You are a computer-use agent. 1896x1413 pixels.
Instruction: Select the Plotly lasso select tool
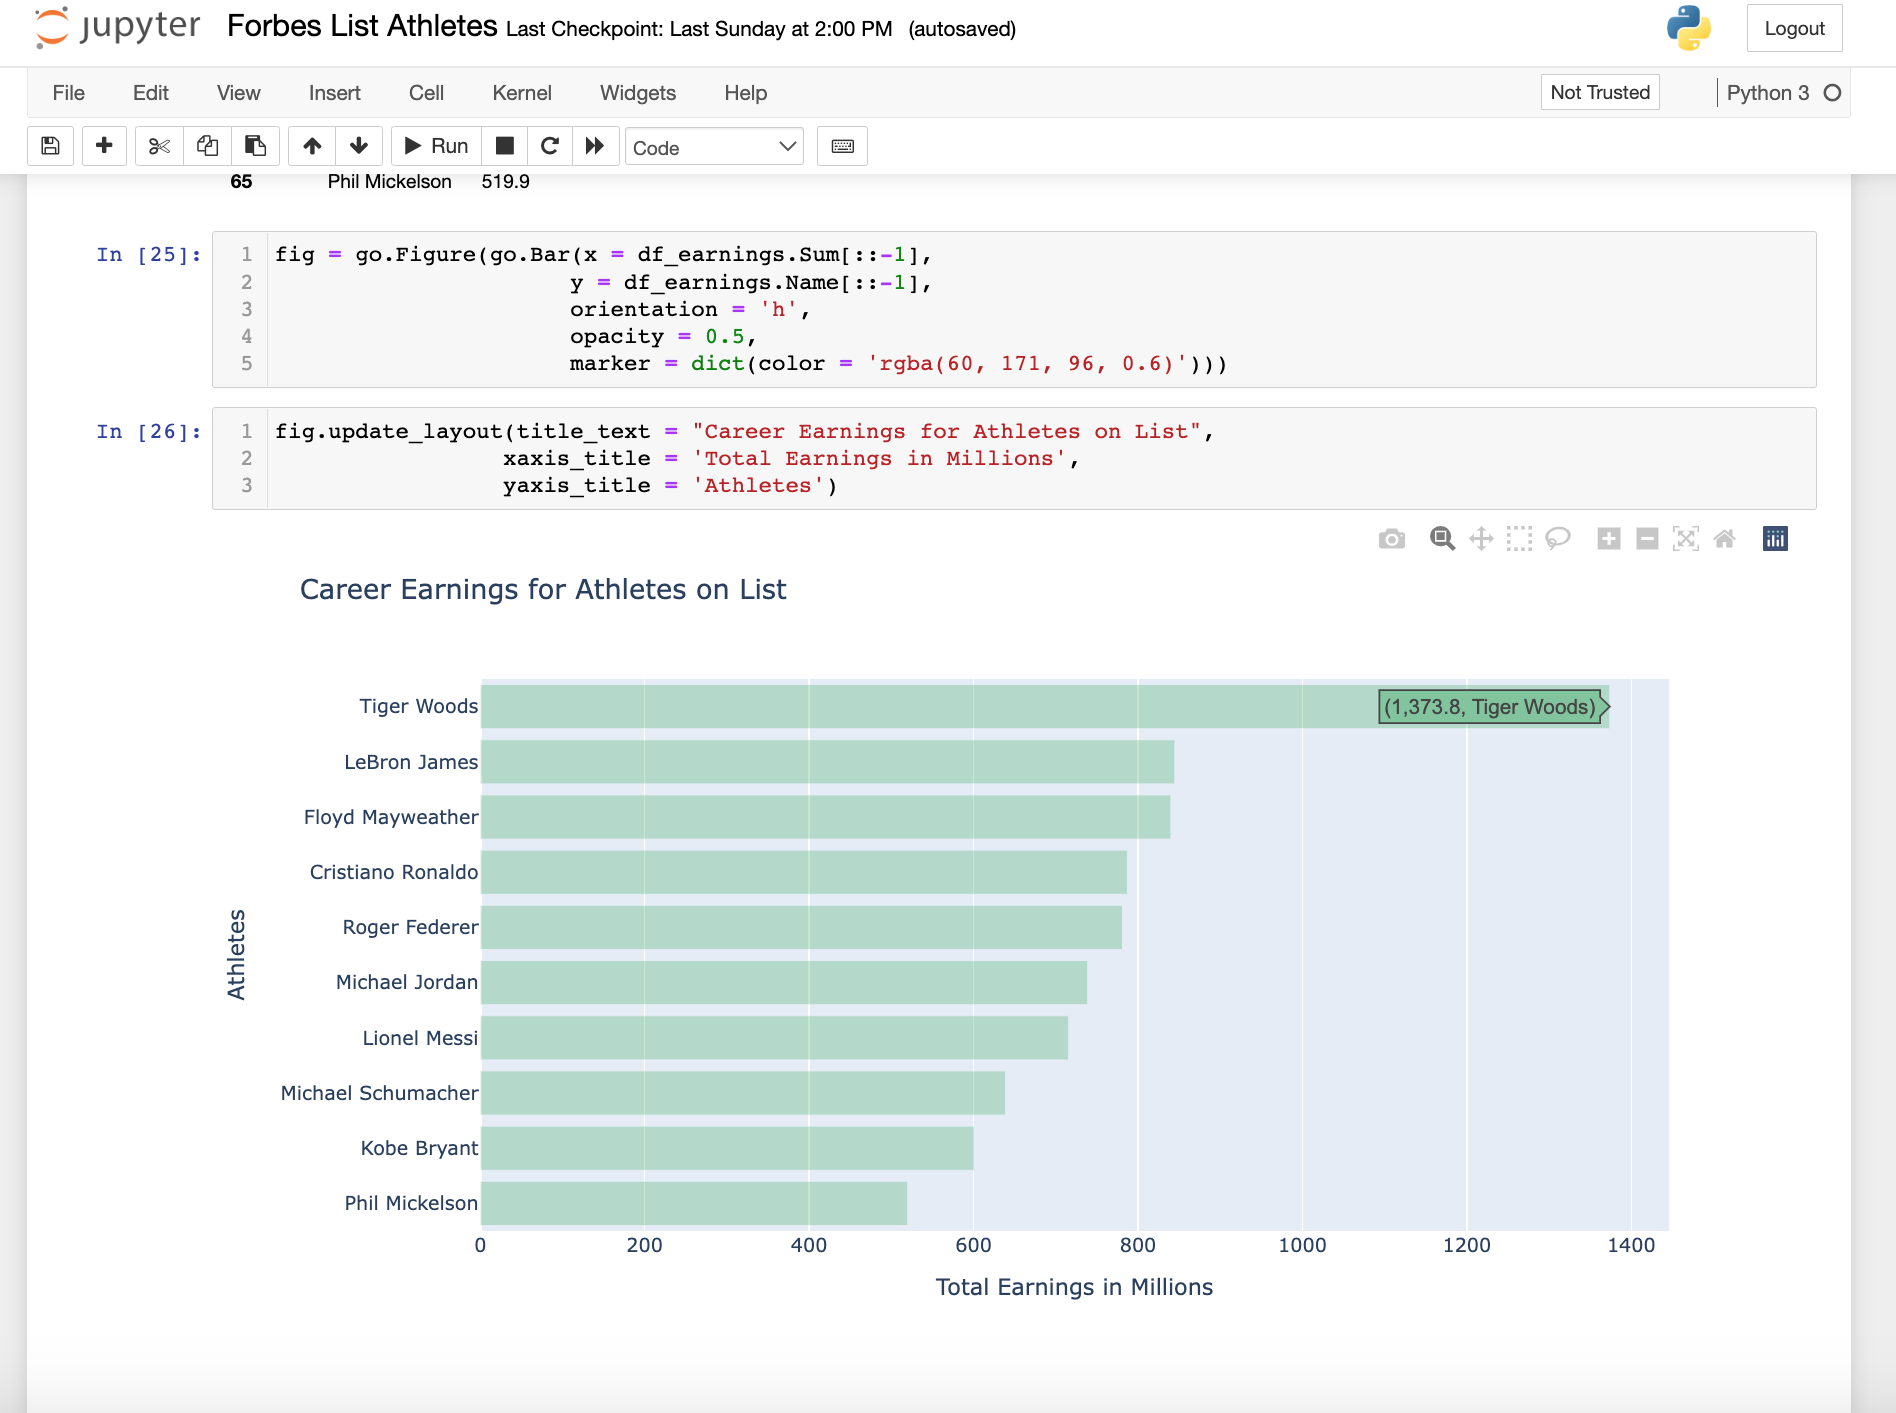click(x=1558, y=539)
